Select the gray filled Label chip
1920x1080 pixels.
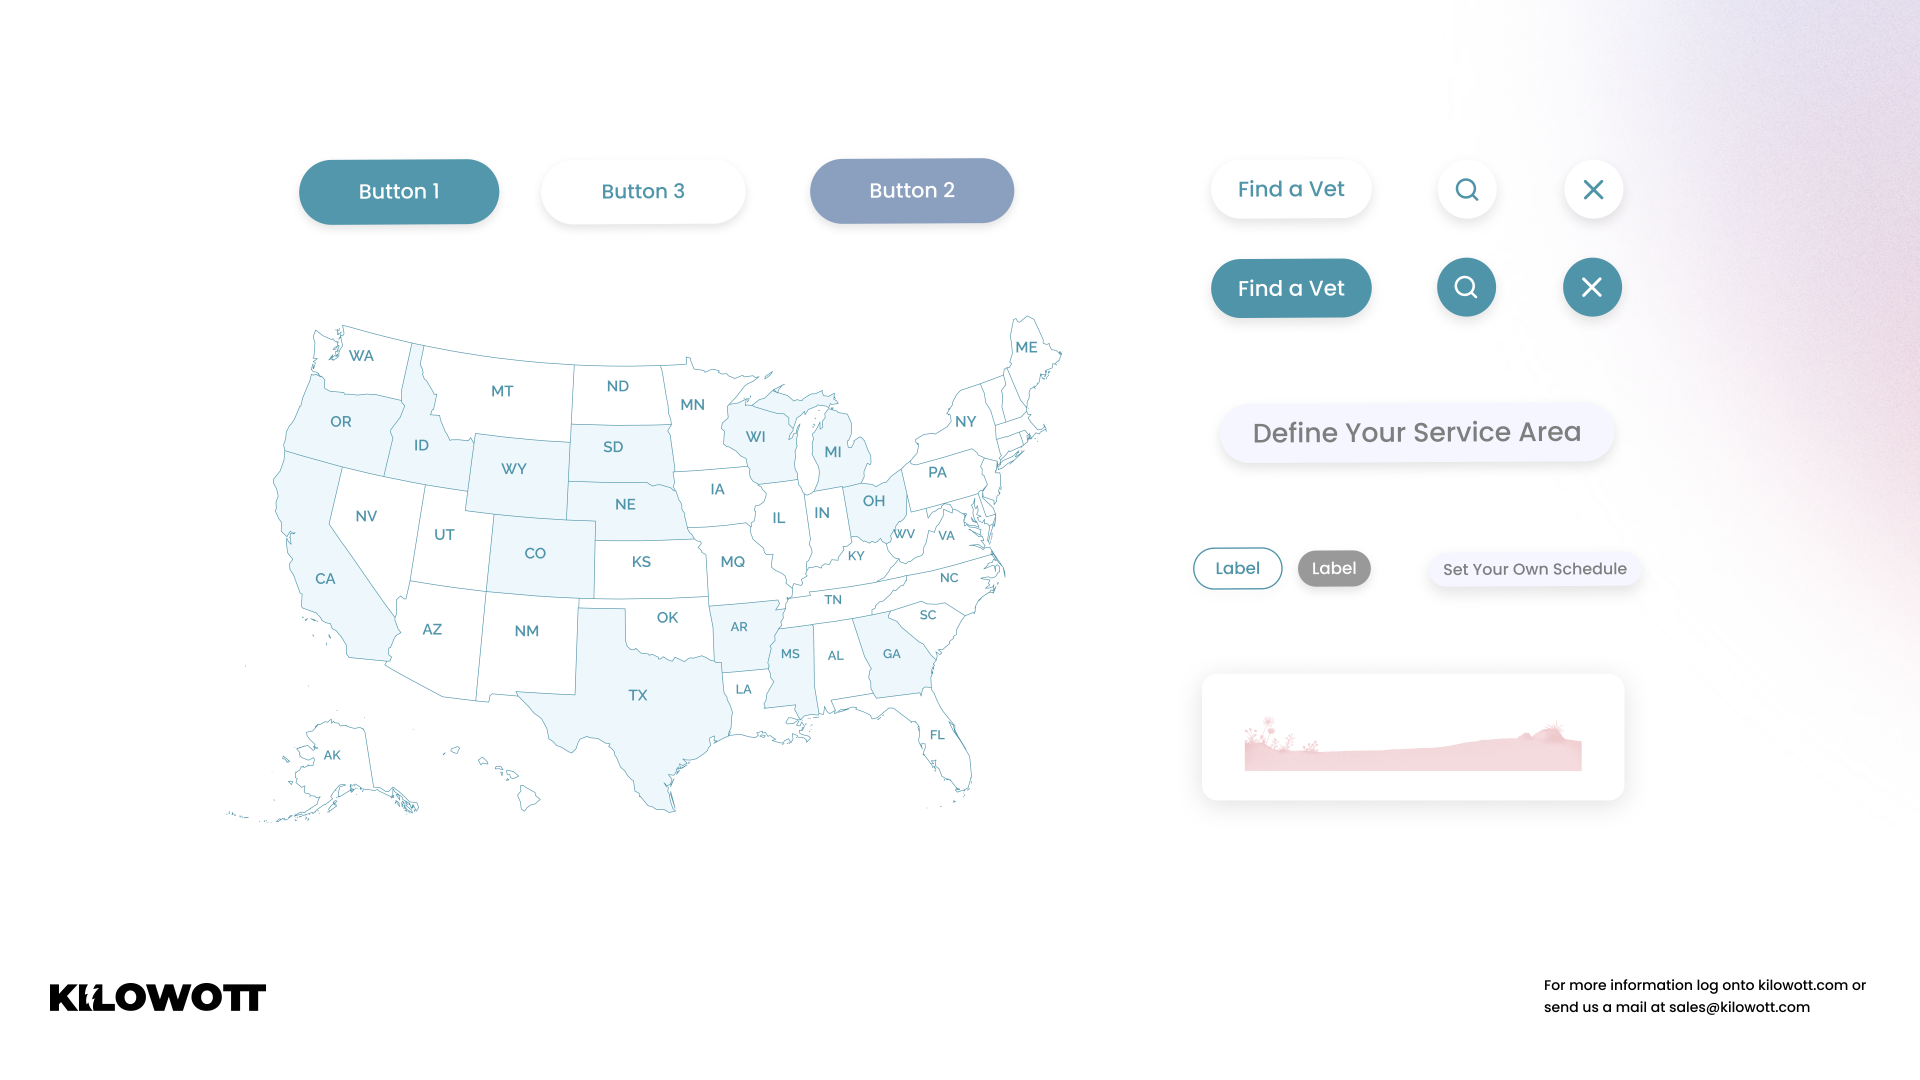coord(1334,569)
